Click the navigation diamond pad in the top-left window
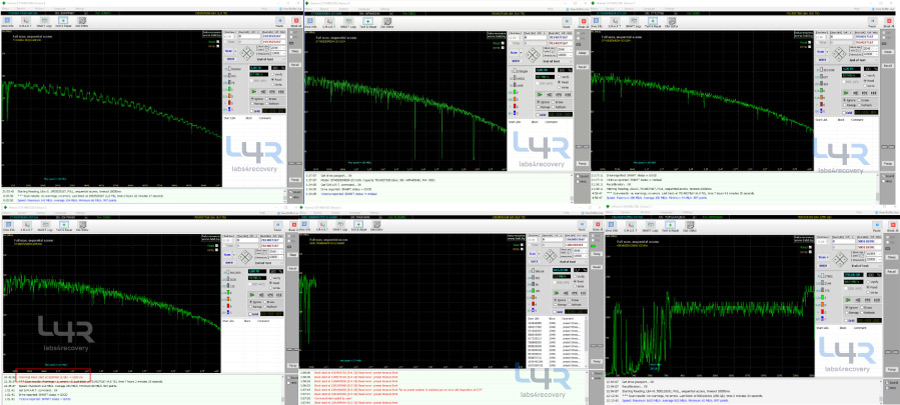The height and width of the screenshot is (405, 900). click(247, 53)
